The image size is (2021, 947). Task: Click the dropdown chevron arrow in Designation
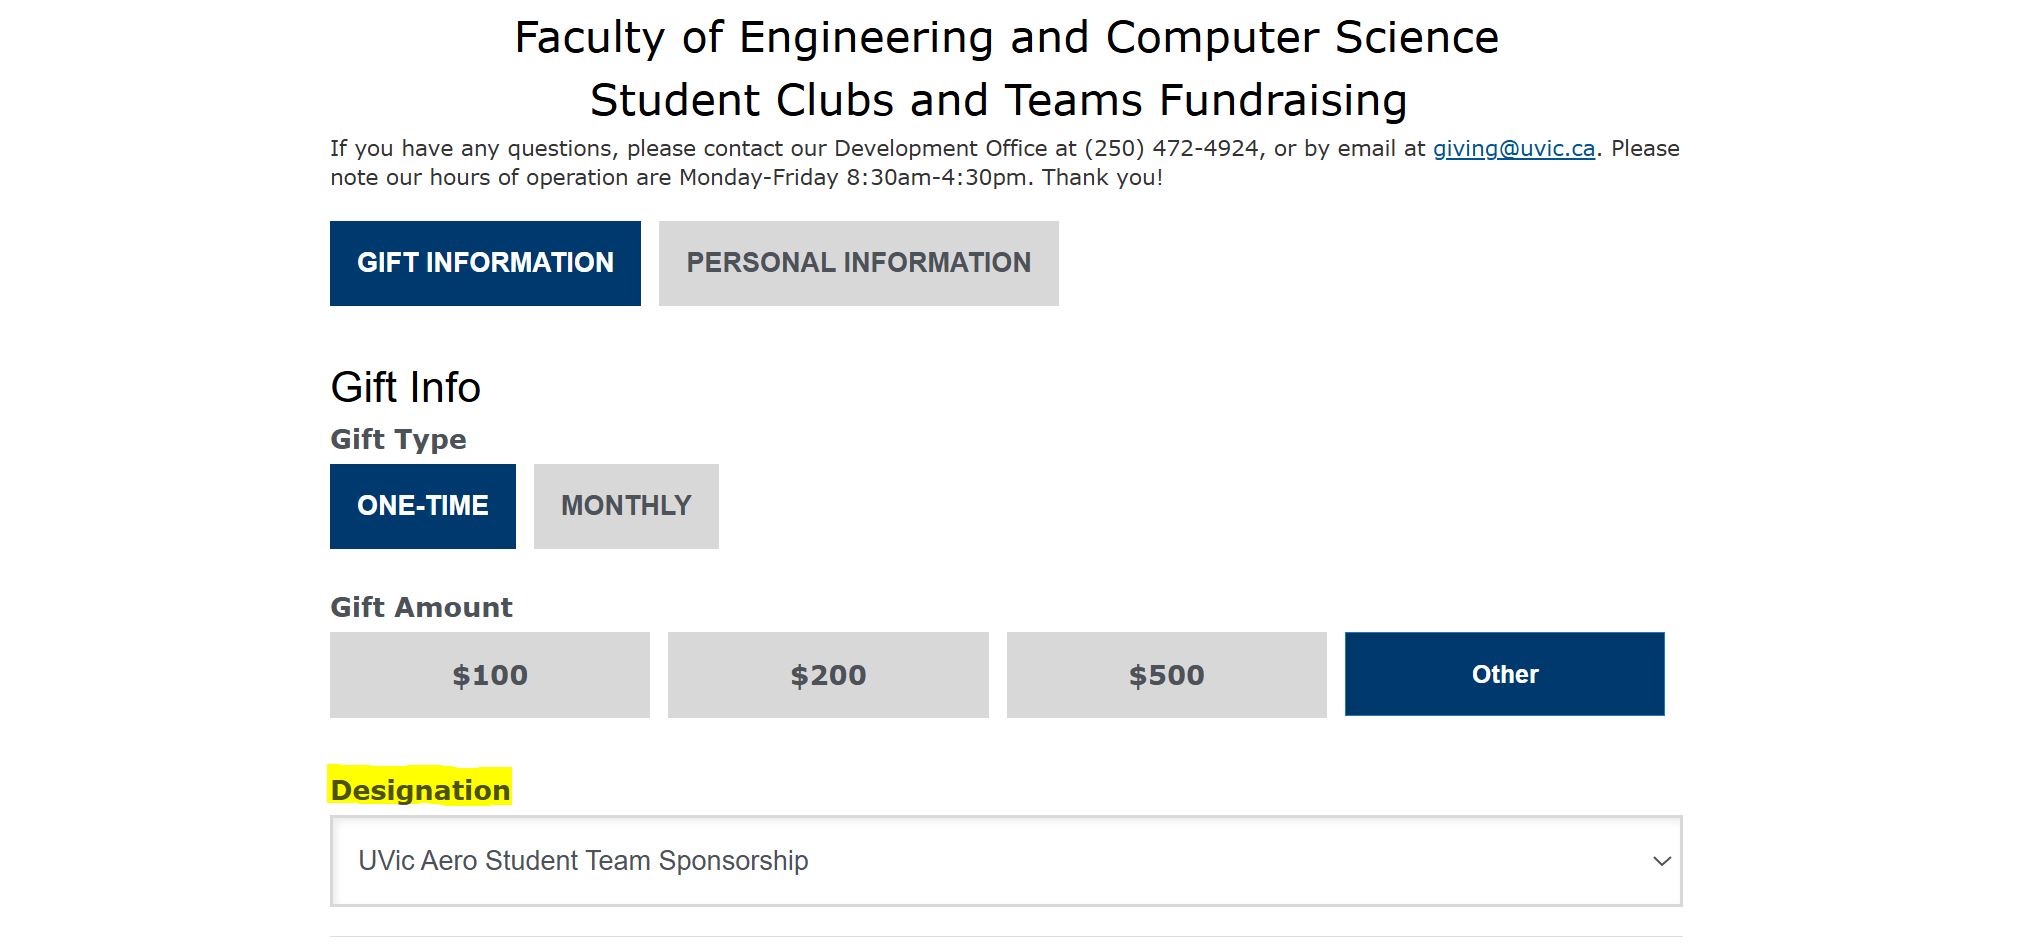tap(1661, 861)
